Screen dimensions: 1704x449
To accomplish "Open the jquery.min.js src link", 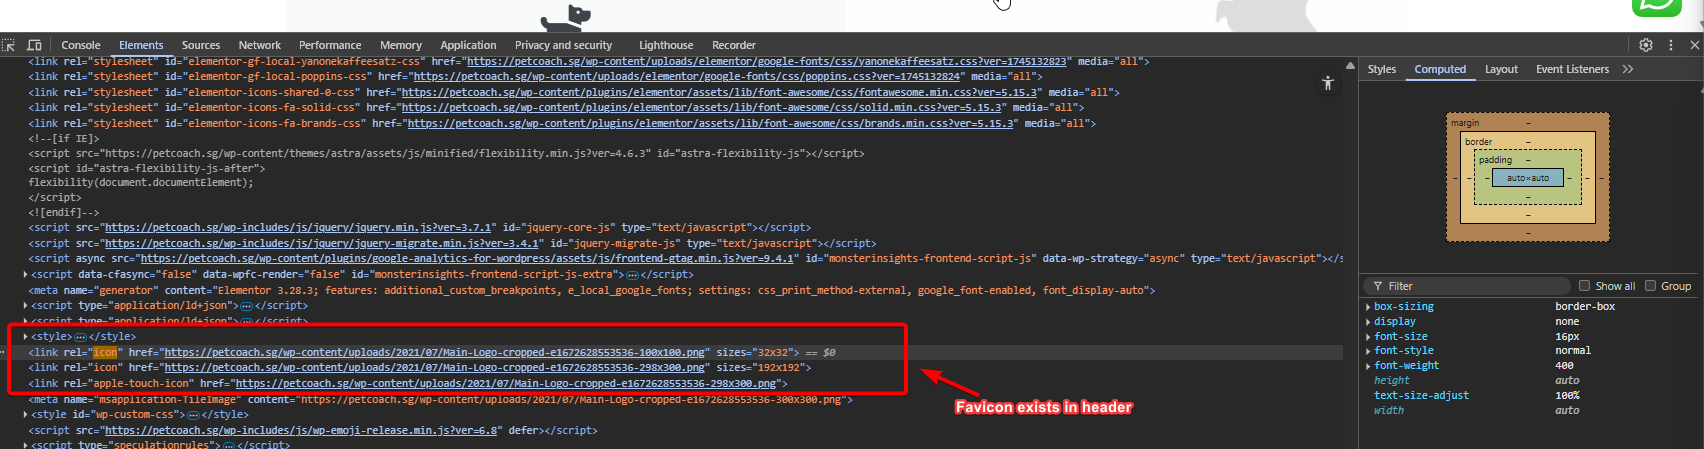I will pyautogui.click(x=298, y=228).
